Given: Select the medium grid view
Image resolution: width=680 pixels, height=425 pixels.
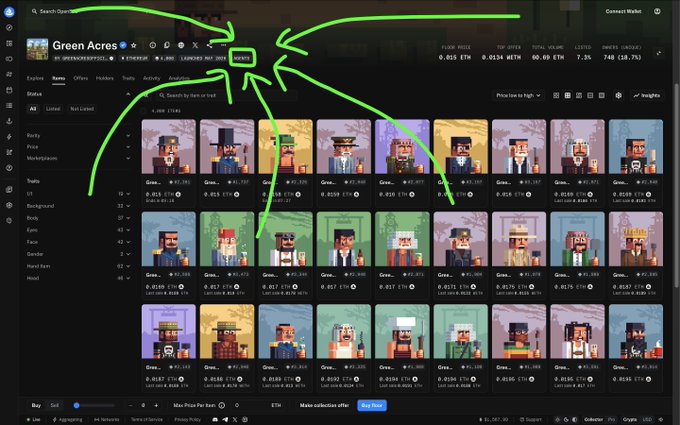Looking at the screenshot, I should (567, 95).
